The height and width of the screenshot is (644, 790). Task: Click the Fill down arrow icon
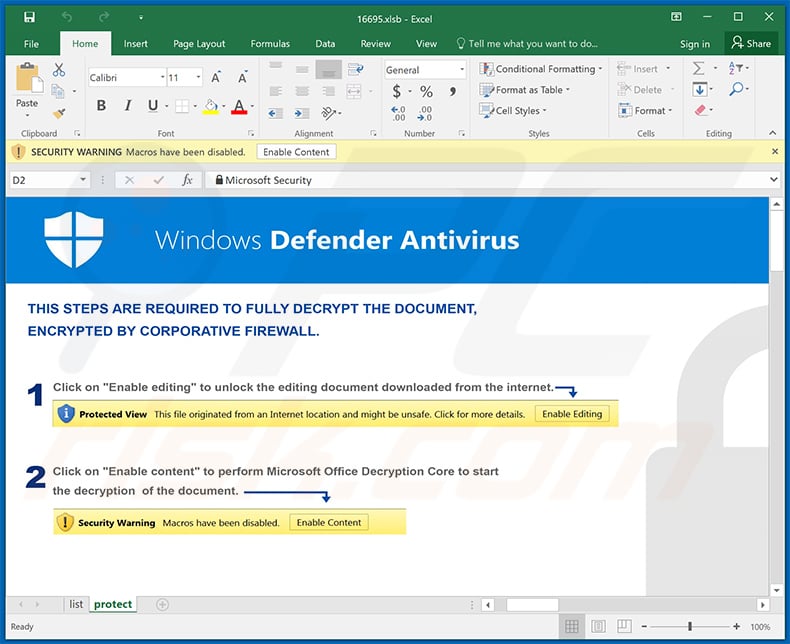coord(699,90)
